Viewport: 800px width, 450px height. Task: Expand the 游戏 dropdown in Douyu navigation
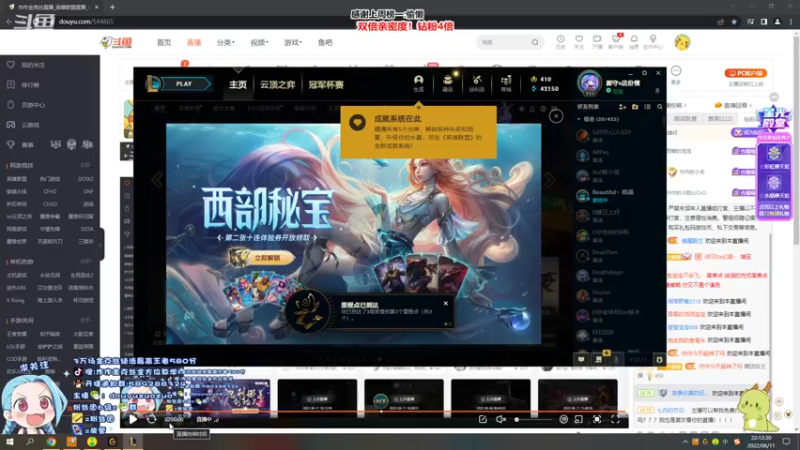point(293,42)
